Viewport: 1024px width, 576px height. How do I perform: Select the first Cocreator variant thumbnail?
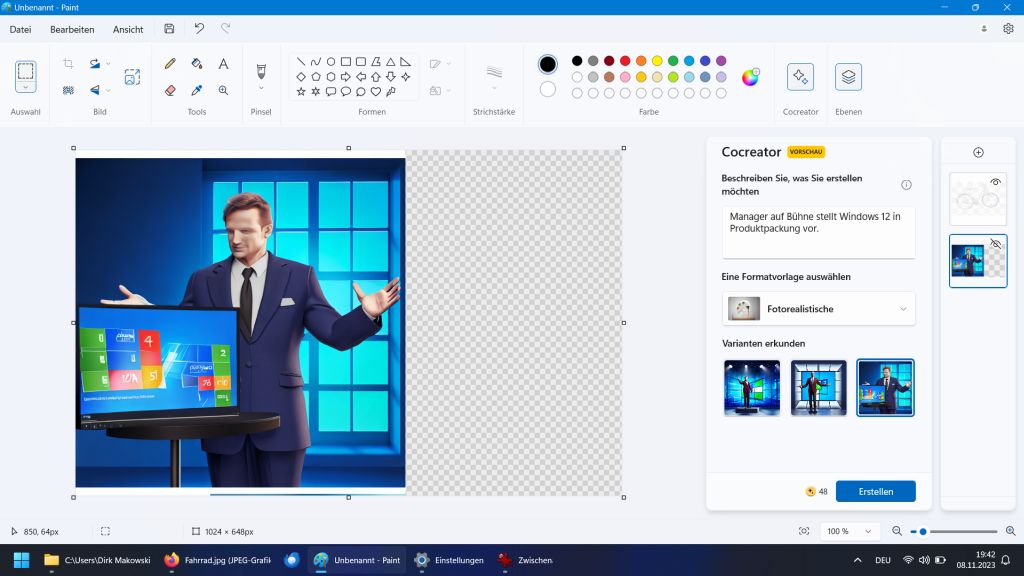[x=752, y=387]
